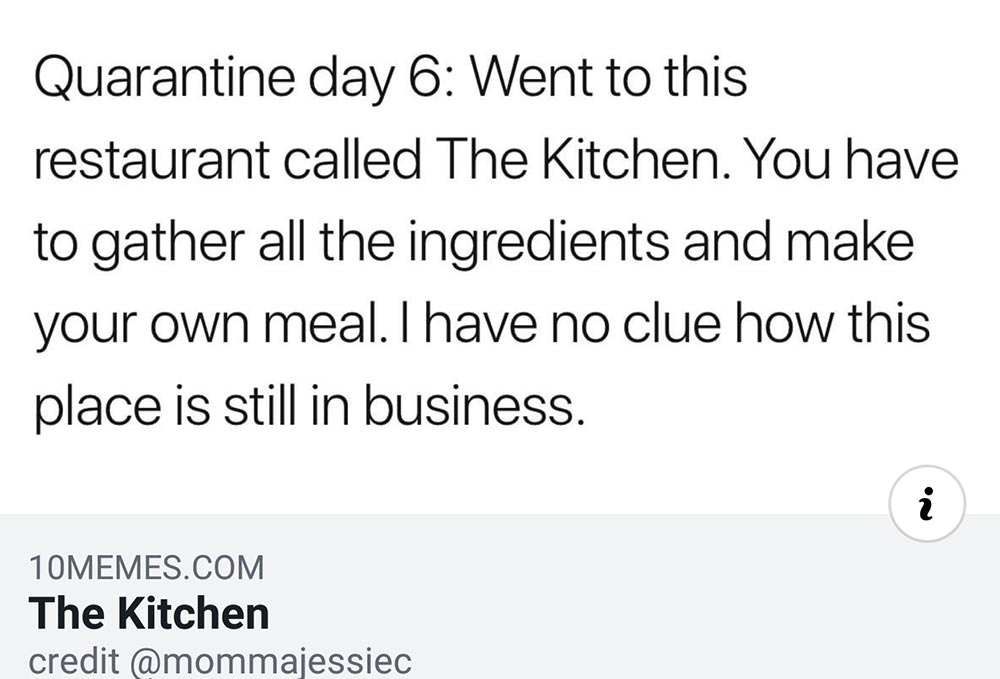Screen dimensions: 1000x679
Task: Click the credit @mommajessiec caption
Action: tap(220, 662)
